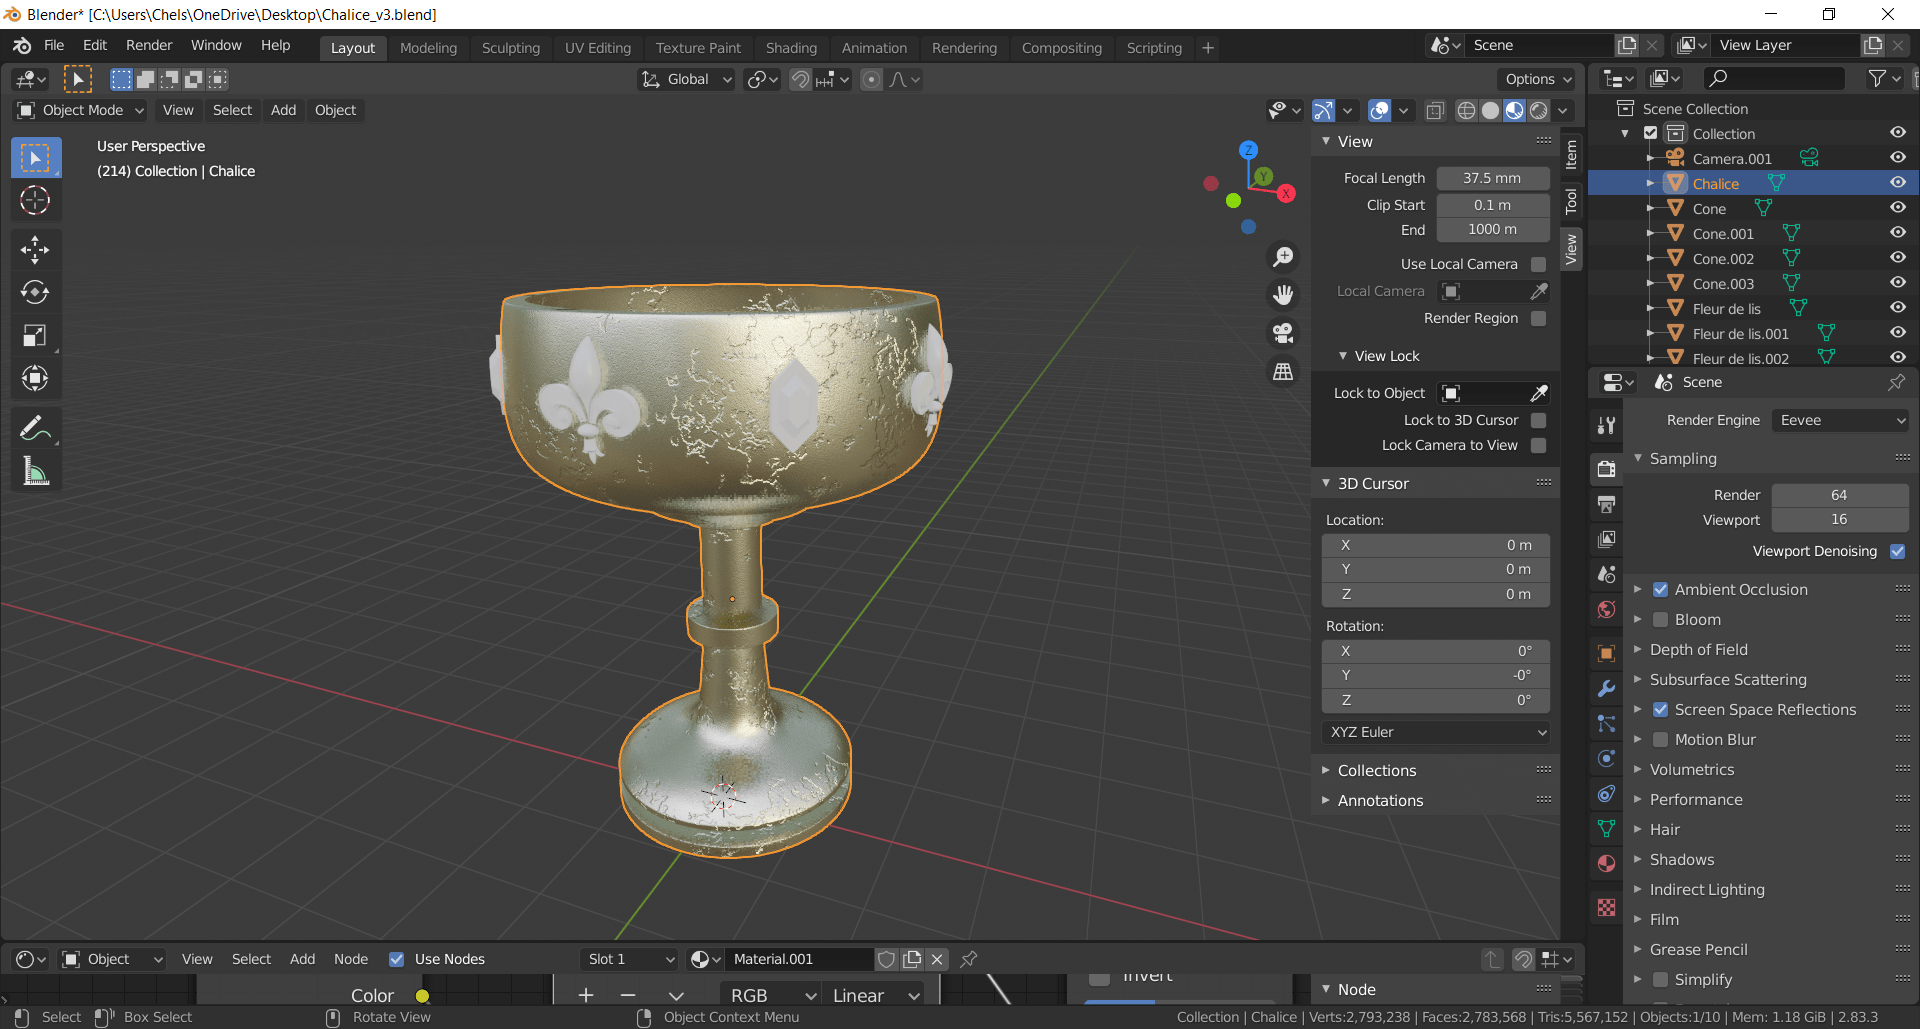The height and width of the screenshot is (1029, 1920).
Task: Open the XYZ Euler rotation mode dropdown
Action: click(1436, 733)
